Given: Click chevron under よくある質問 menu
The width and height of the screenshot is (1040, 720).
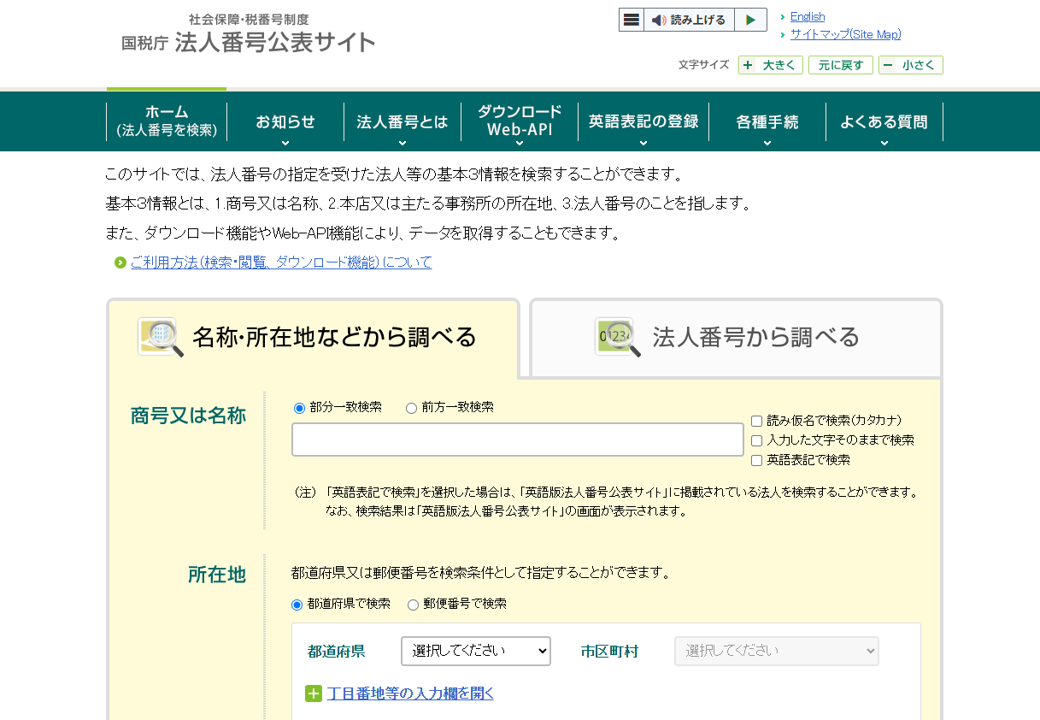Looking at the screenshot, I should point(884,143).
